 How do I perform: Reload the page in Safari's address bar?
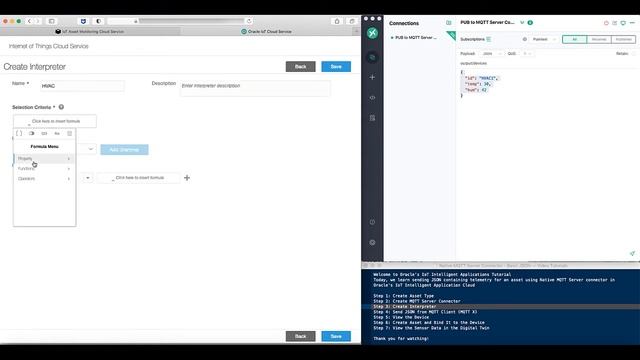click(249, 21)
